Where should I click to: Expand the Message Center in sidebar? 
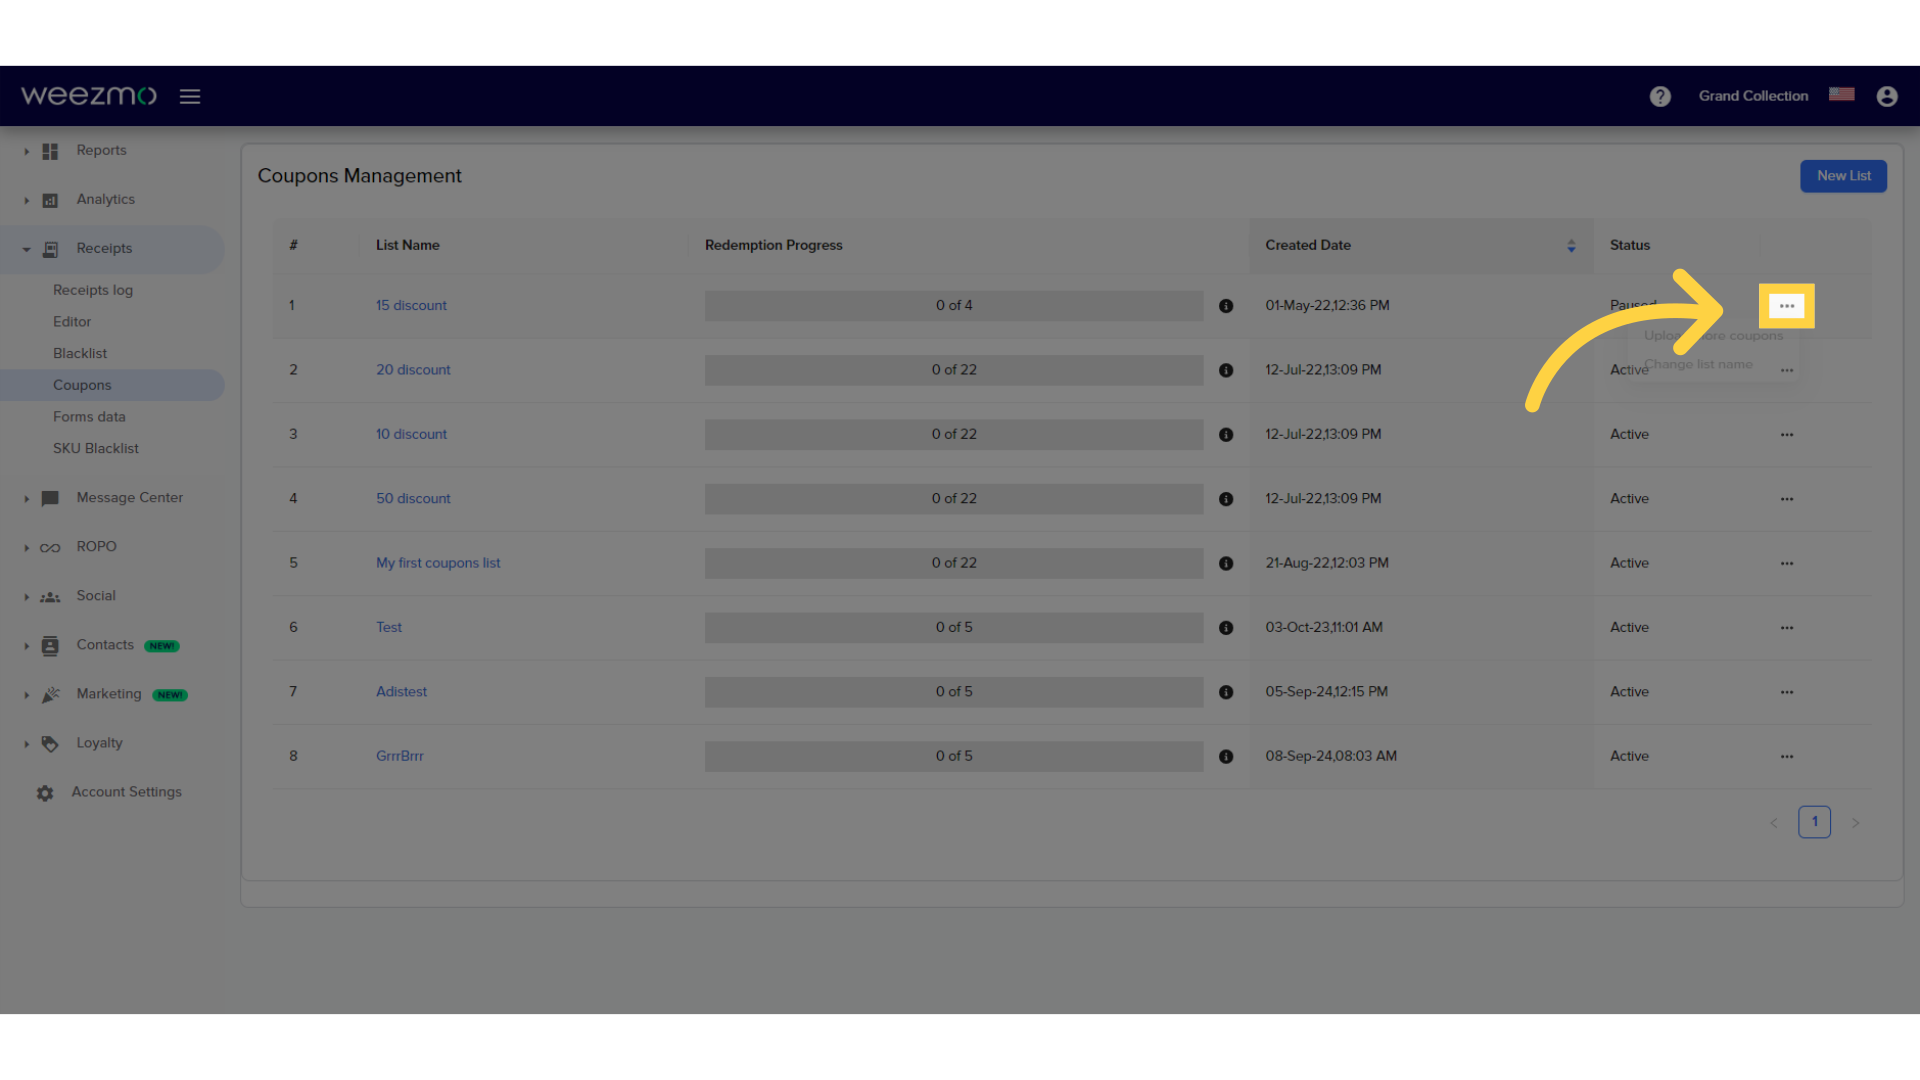[24, 497]
